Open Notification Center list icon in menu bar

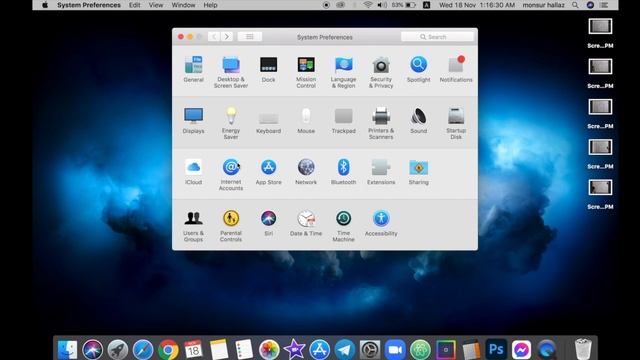[x=604, y=5]
